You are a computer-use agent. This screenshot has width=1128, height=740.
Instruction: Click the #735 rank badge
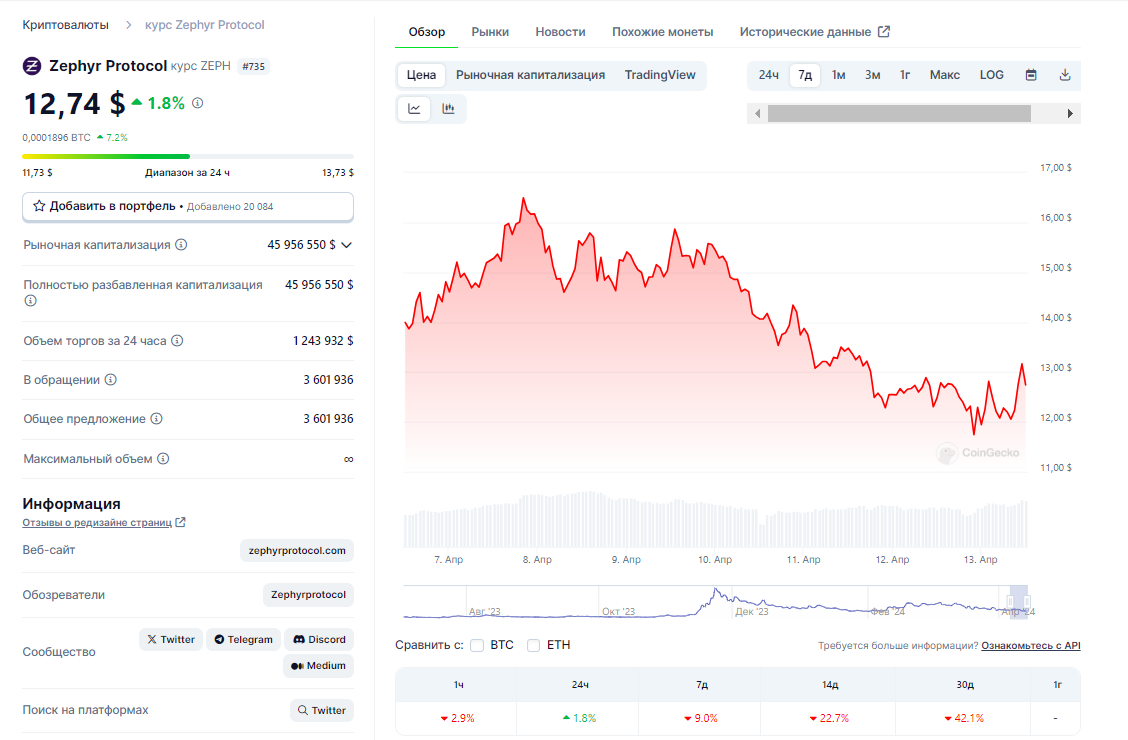pyautogui.click(x=253, y=66)
